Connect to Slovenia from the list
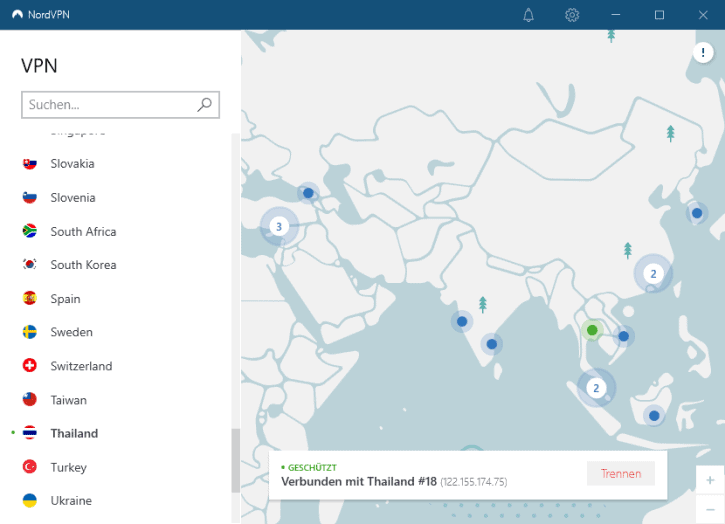The width and height of the screenshot is (725, 524). point(73,197)
